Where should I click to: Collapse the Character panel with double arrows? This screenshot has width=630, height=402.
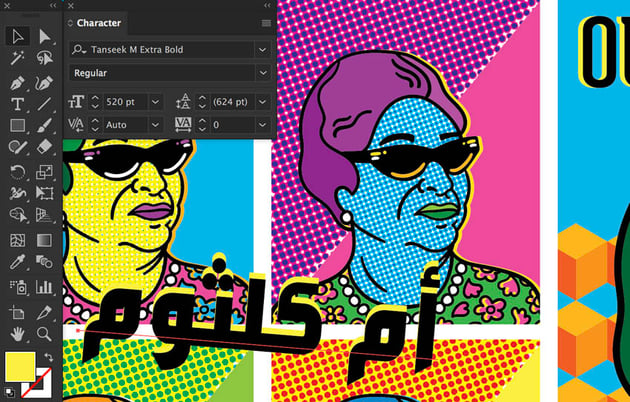tap(267, 5)
